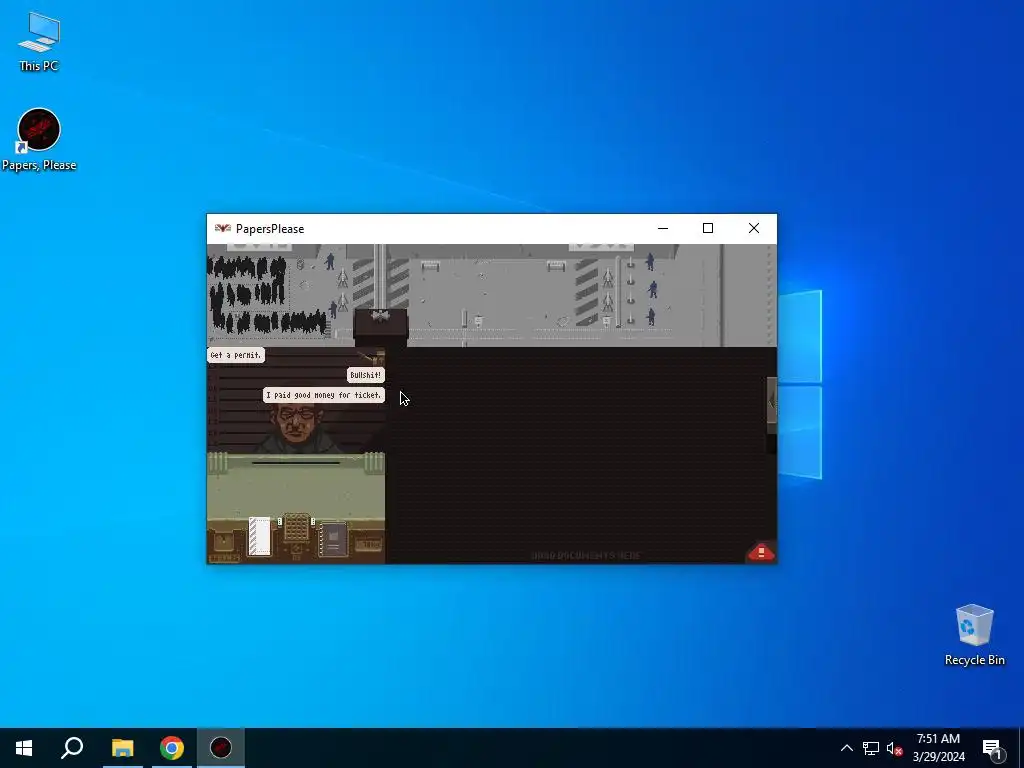
Task: Click the PapersPlease title bar eagle icon
Action: (x=223, y=229)
